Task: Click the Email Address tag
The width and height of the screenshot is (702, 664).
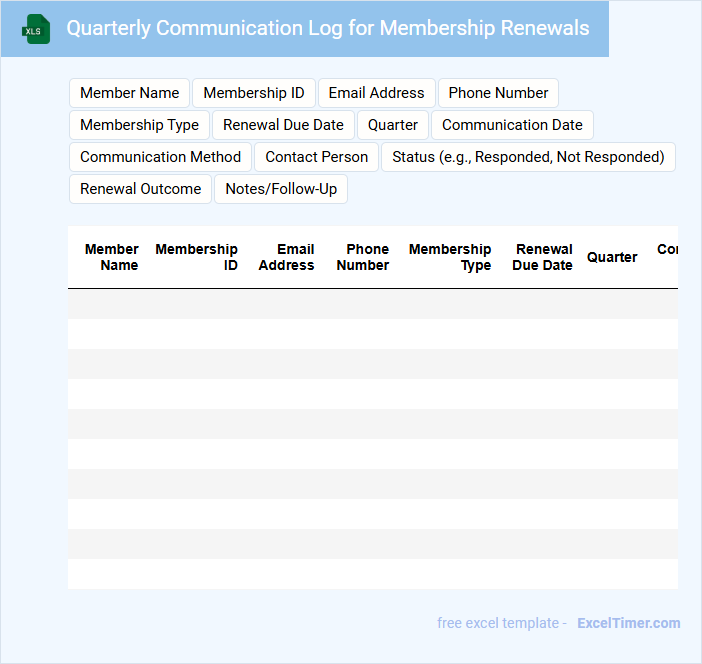Action: [x=376, y=93]
